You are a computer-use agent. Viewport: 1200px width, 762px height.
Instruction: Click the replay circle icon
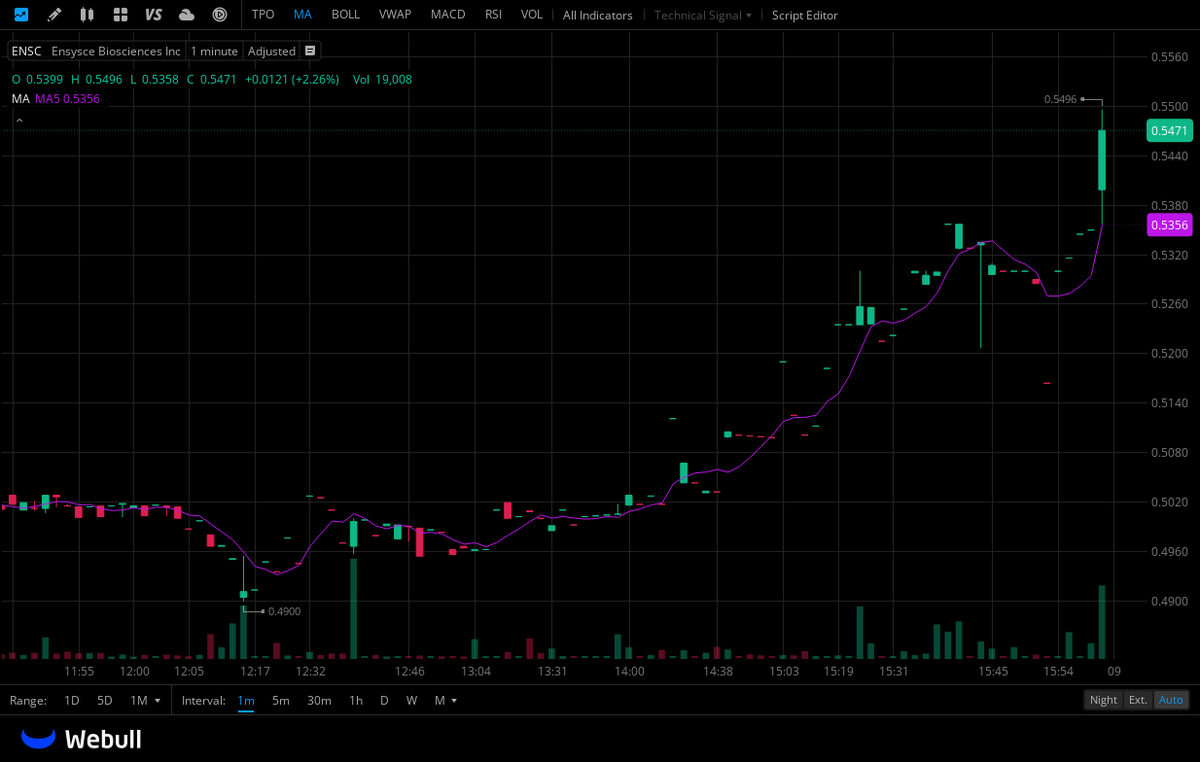click(219, 15)
